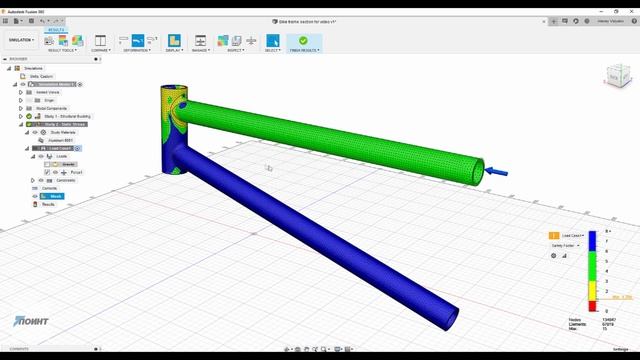Switch to the Results tab
640x360 pixels.
(x=56, y=30)
